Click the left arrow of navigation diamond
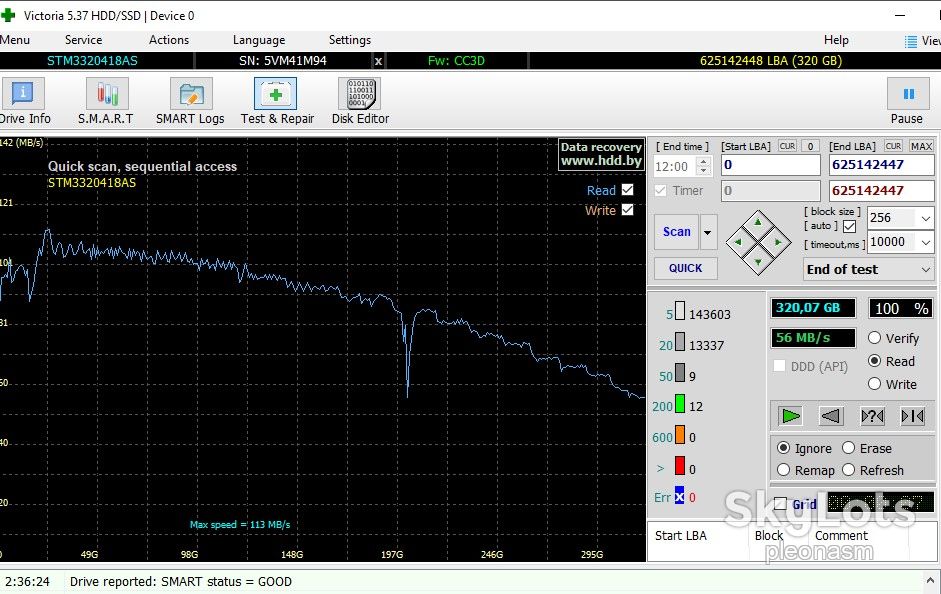 click(x=738, y=242)
